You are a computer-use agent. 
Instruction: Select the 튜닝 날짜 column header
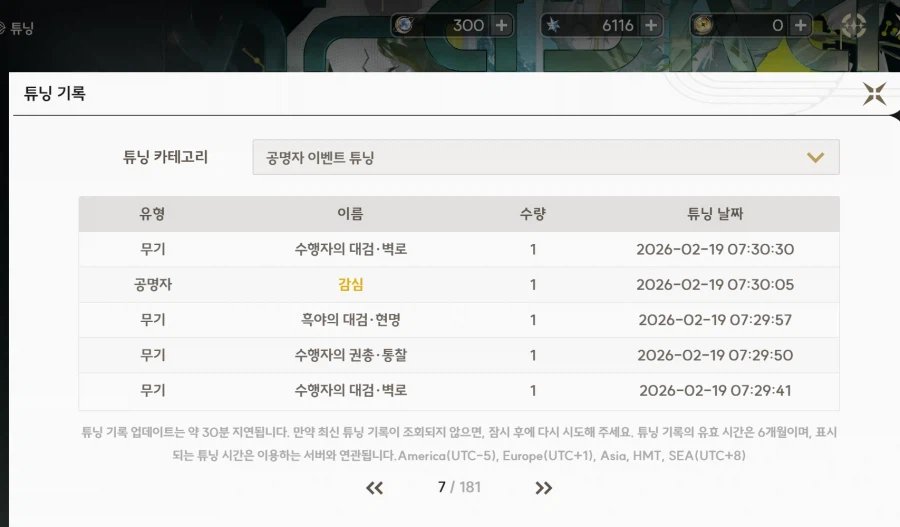click(715, 214)
